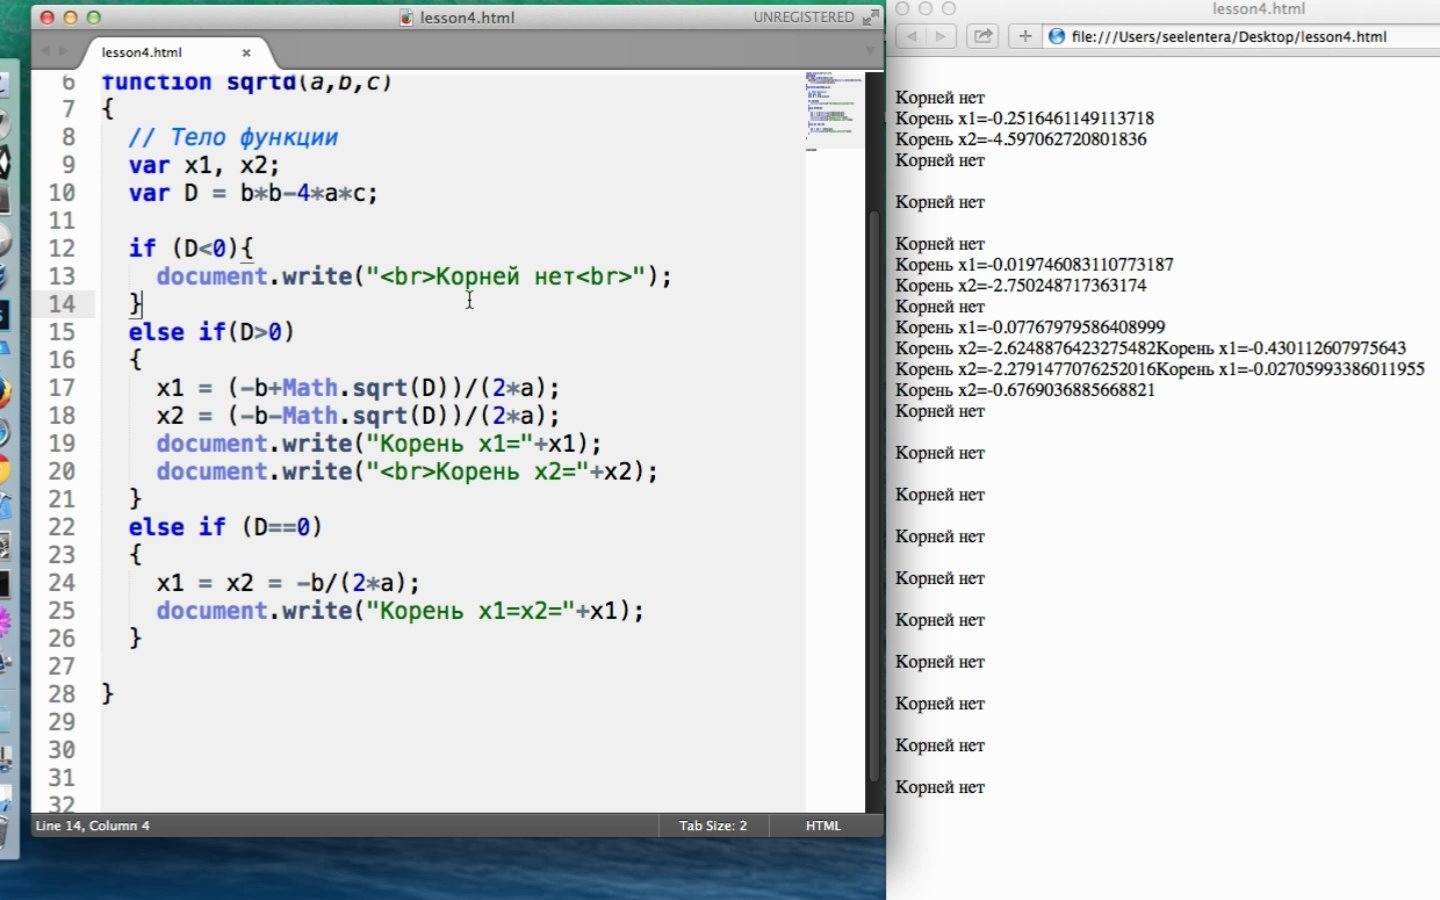Click the plus add-bookmark button in Safari
The image size is (1440, 900).
pos(1025,36)
